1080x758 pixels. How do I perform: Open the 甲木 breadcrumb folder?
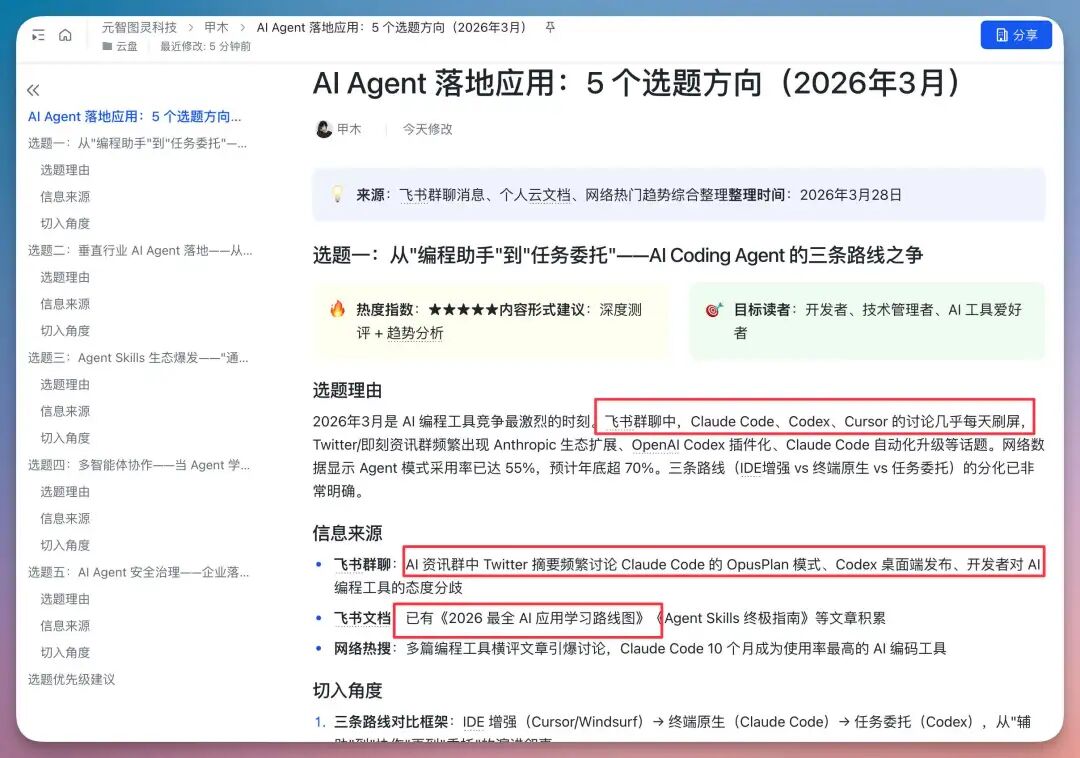tap(218, 29)
